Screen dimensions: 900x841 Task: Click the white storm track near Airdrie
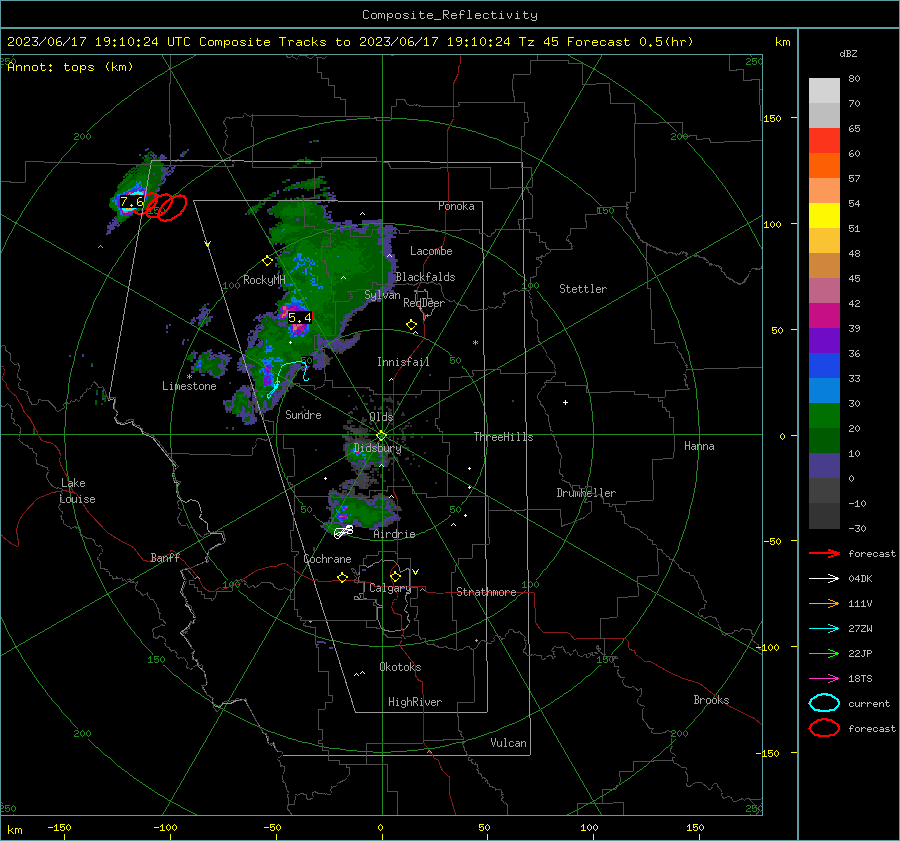click(343, 532)
